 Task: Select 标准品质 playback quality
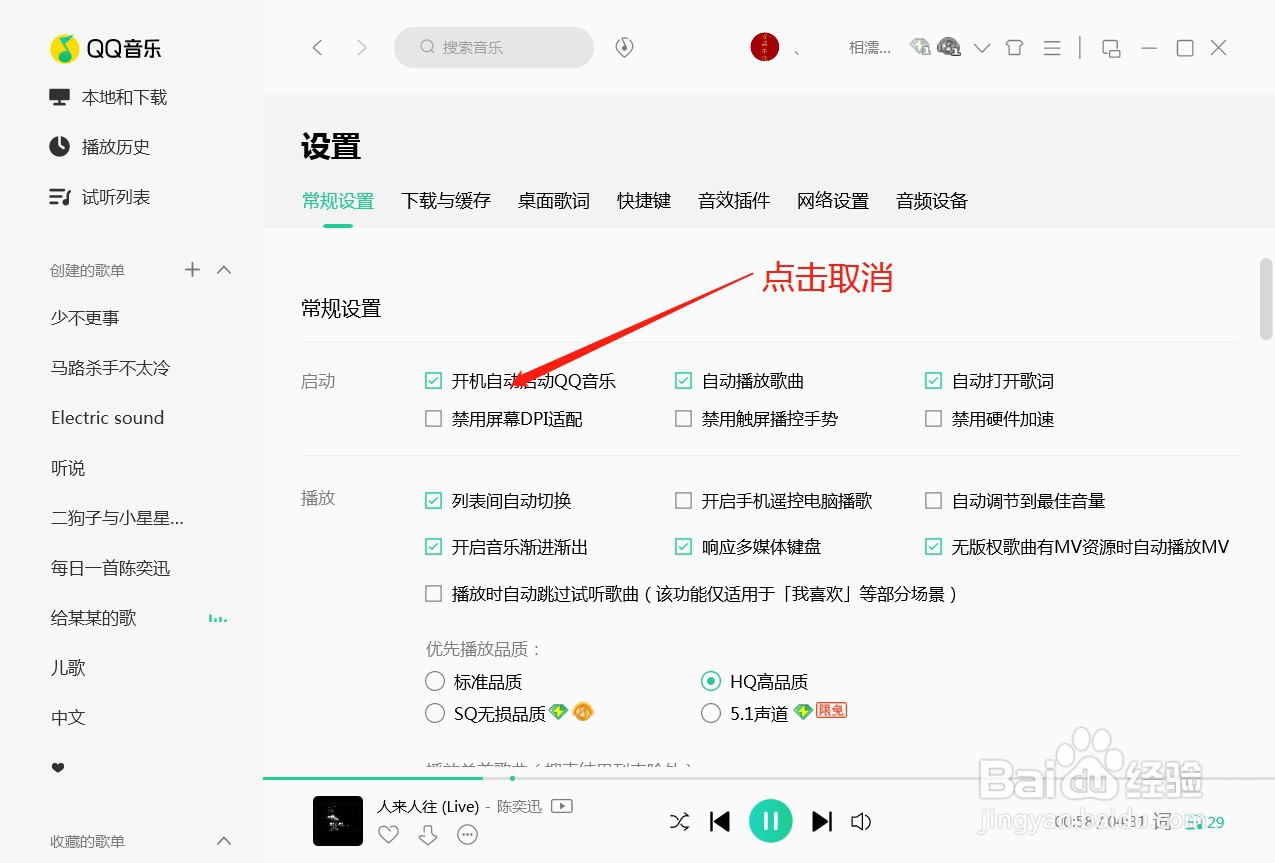coord(435,681)
